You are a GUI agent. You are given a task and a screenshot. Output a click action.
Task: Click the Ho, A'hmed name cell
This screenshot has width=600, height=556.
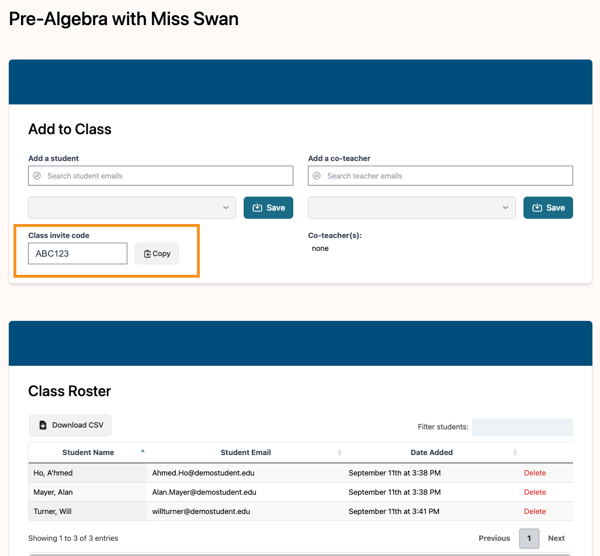(x=88, y=473)
